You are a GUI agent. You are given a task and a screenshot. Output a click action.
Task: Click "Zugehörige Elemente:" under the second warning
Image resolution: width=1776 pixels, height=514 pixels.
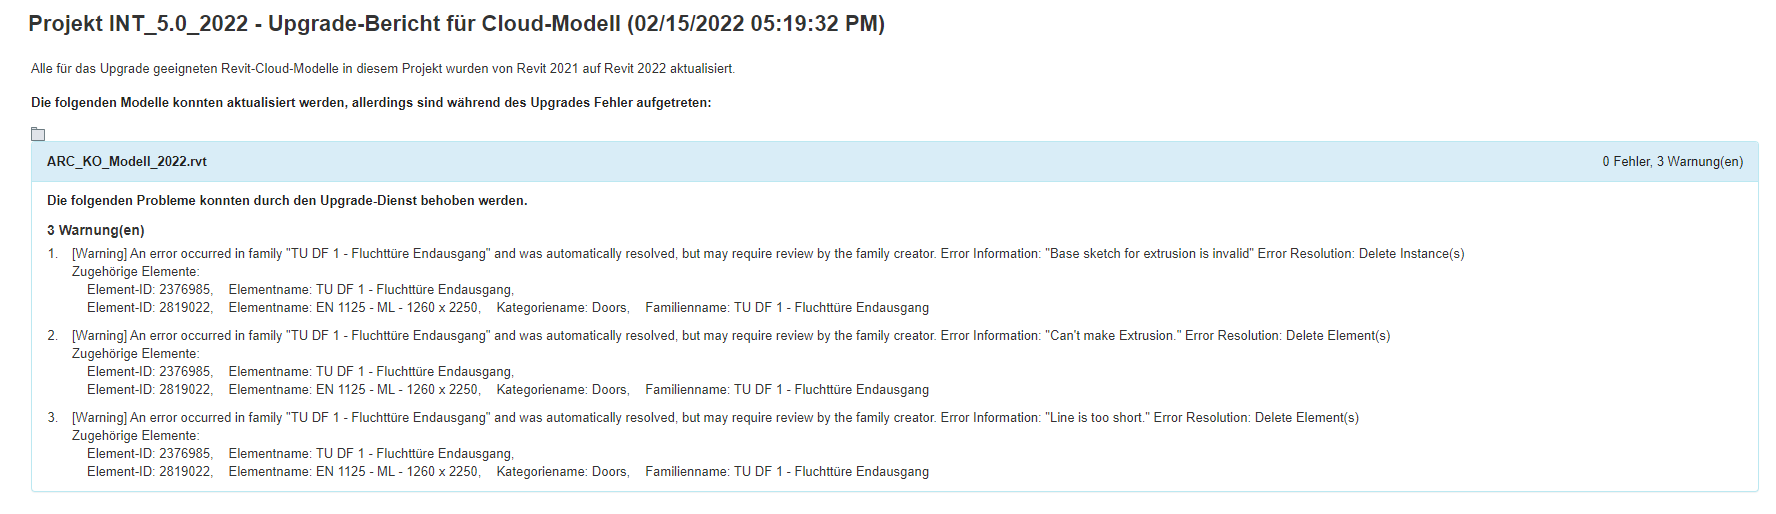coord(135,354)
